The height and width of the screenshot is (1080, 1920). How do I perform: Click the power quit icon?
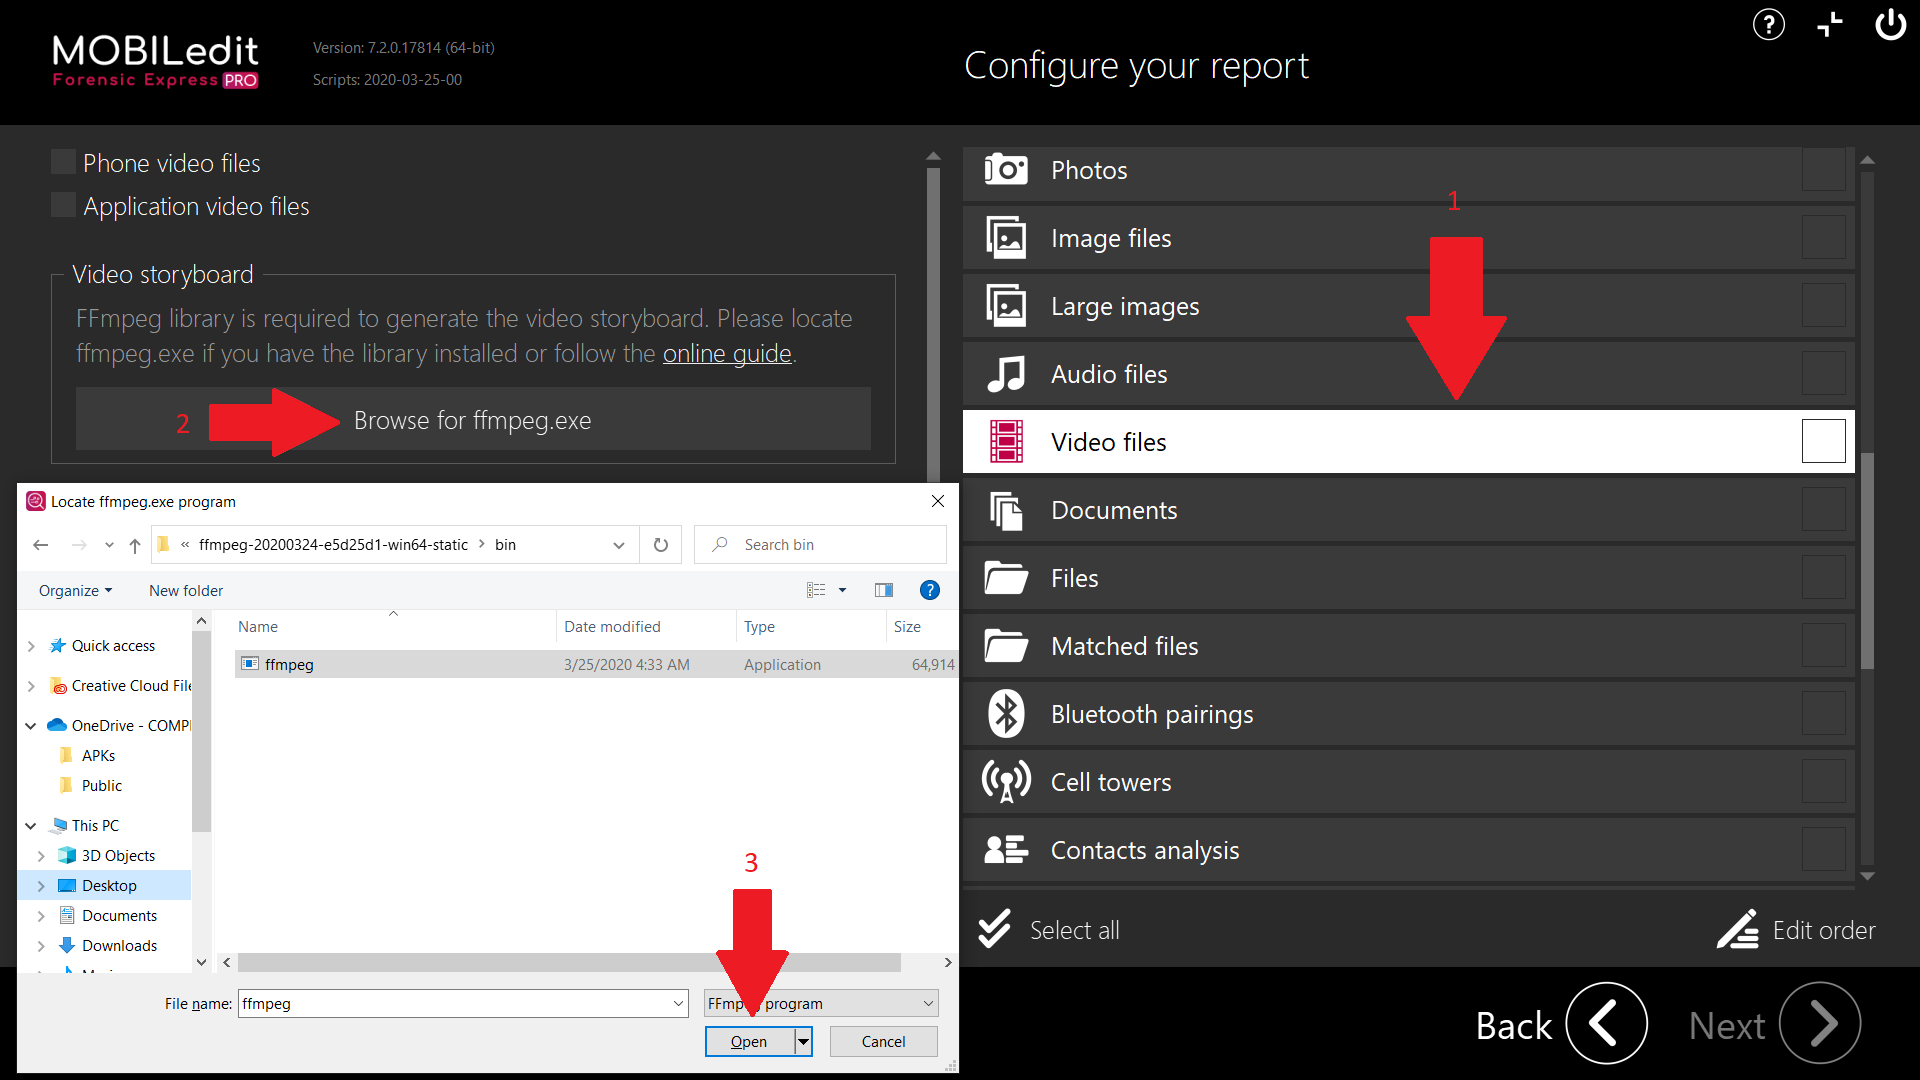tap(1890, 25)
